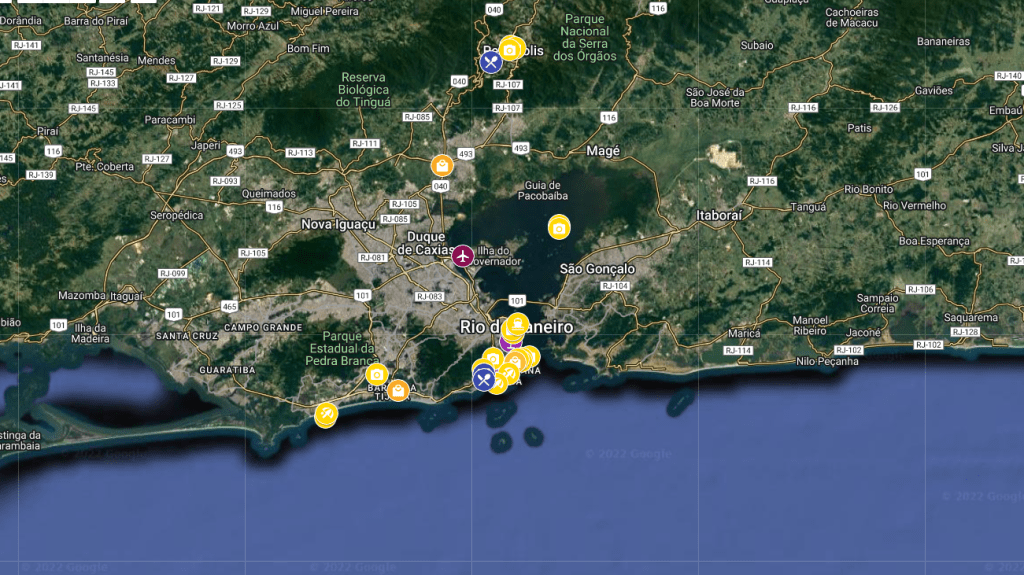
Task: Click the Maricá town label
Action: pyautogui.click(x=745, y=332)
